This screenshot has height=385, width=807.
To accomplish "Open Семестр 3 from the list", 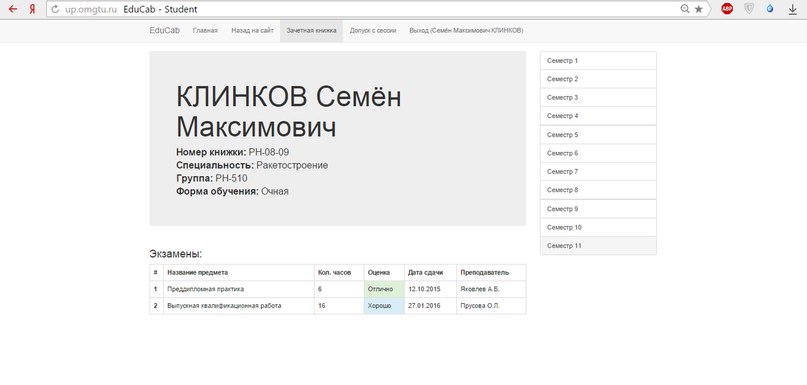I will [598, 97].
